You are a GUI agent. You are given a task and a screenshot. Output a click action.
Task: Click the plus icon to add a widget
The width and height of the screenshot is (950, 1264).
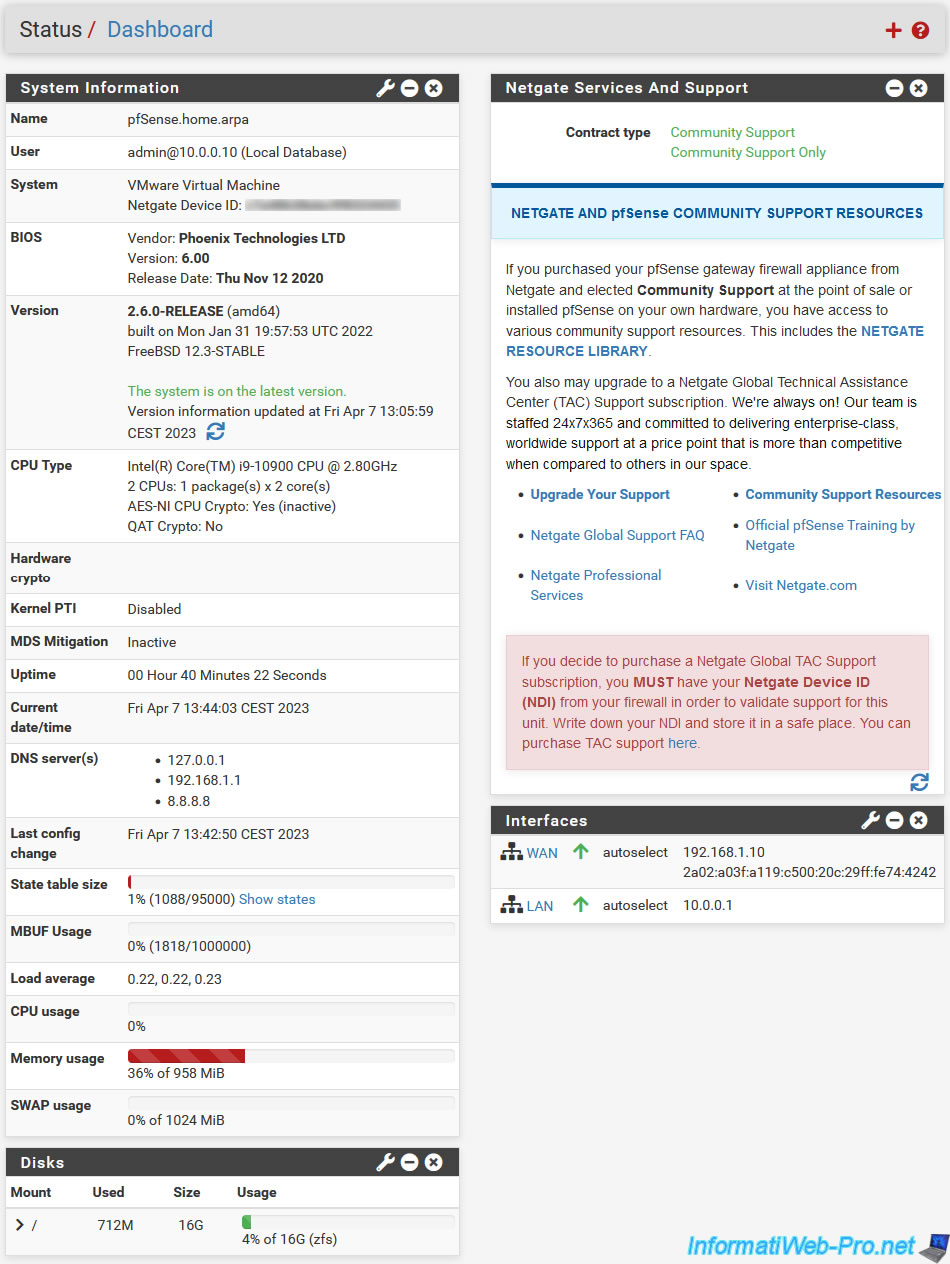coord(893,30)
